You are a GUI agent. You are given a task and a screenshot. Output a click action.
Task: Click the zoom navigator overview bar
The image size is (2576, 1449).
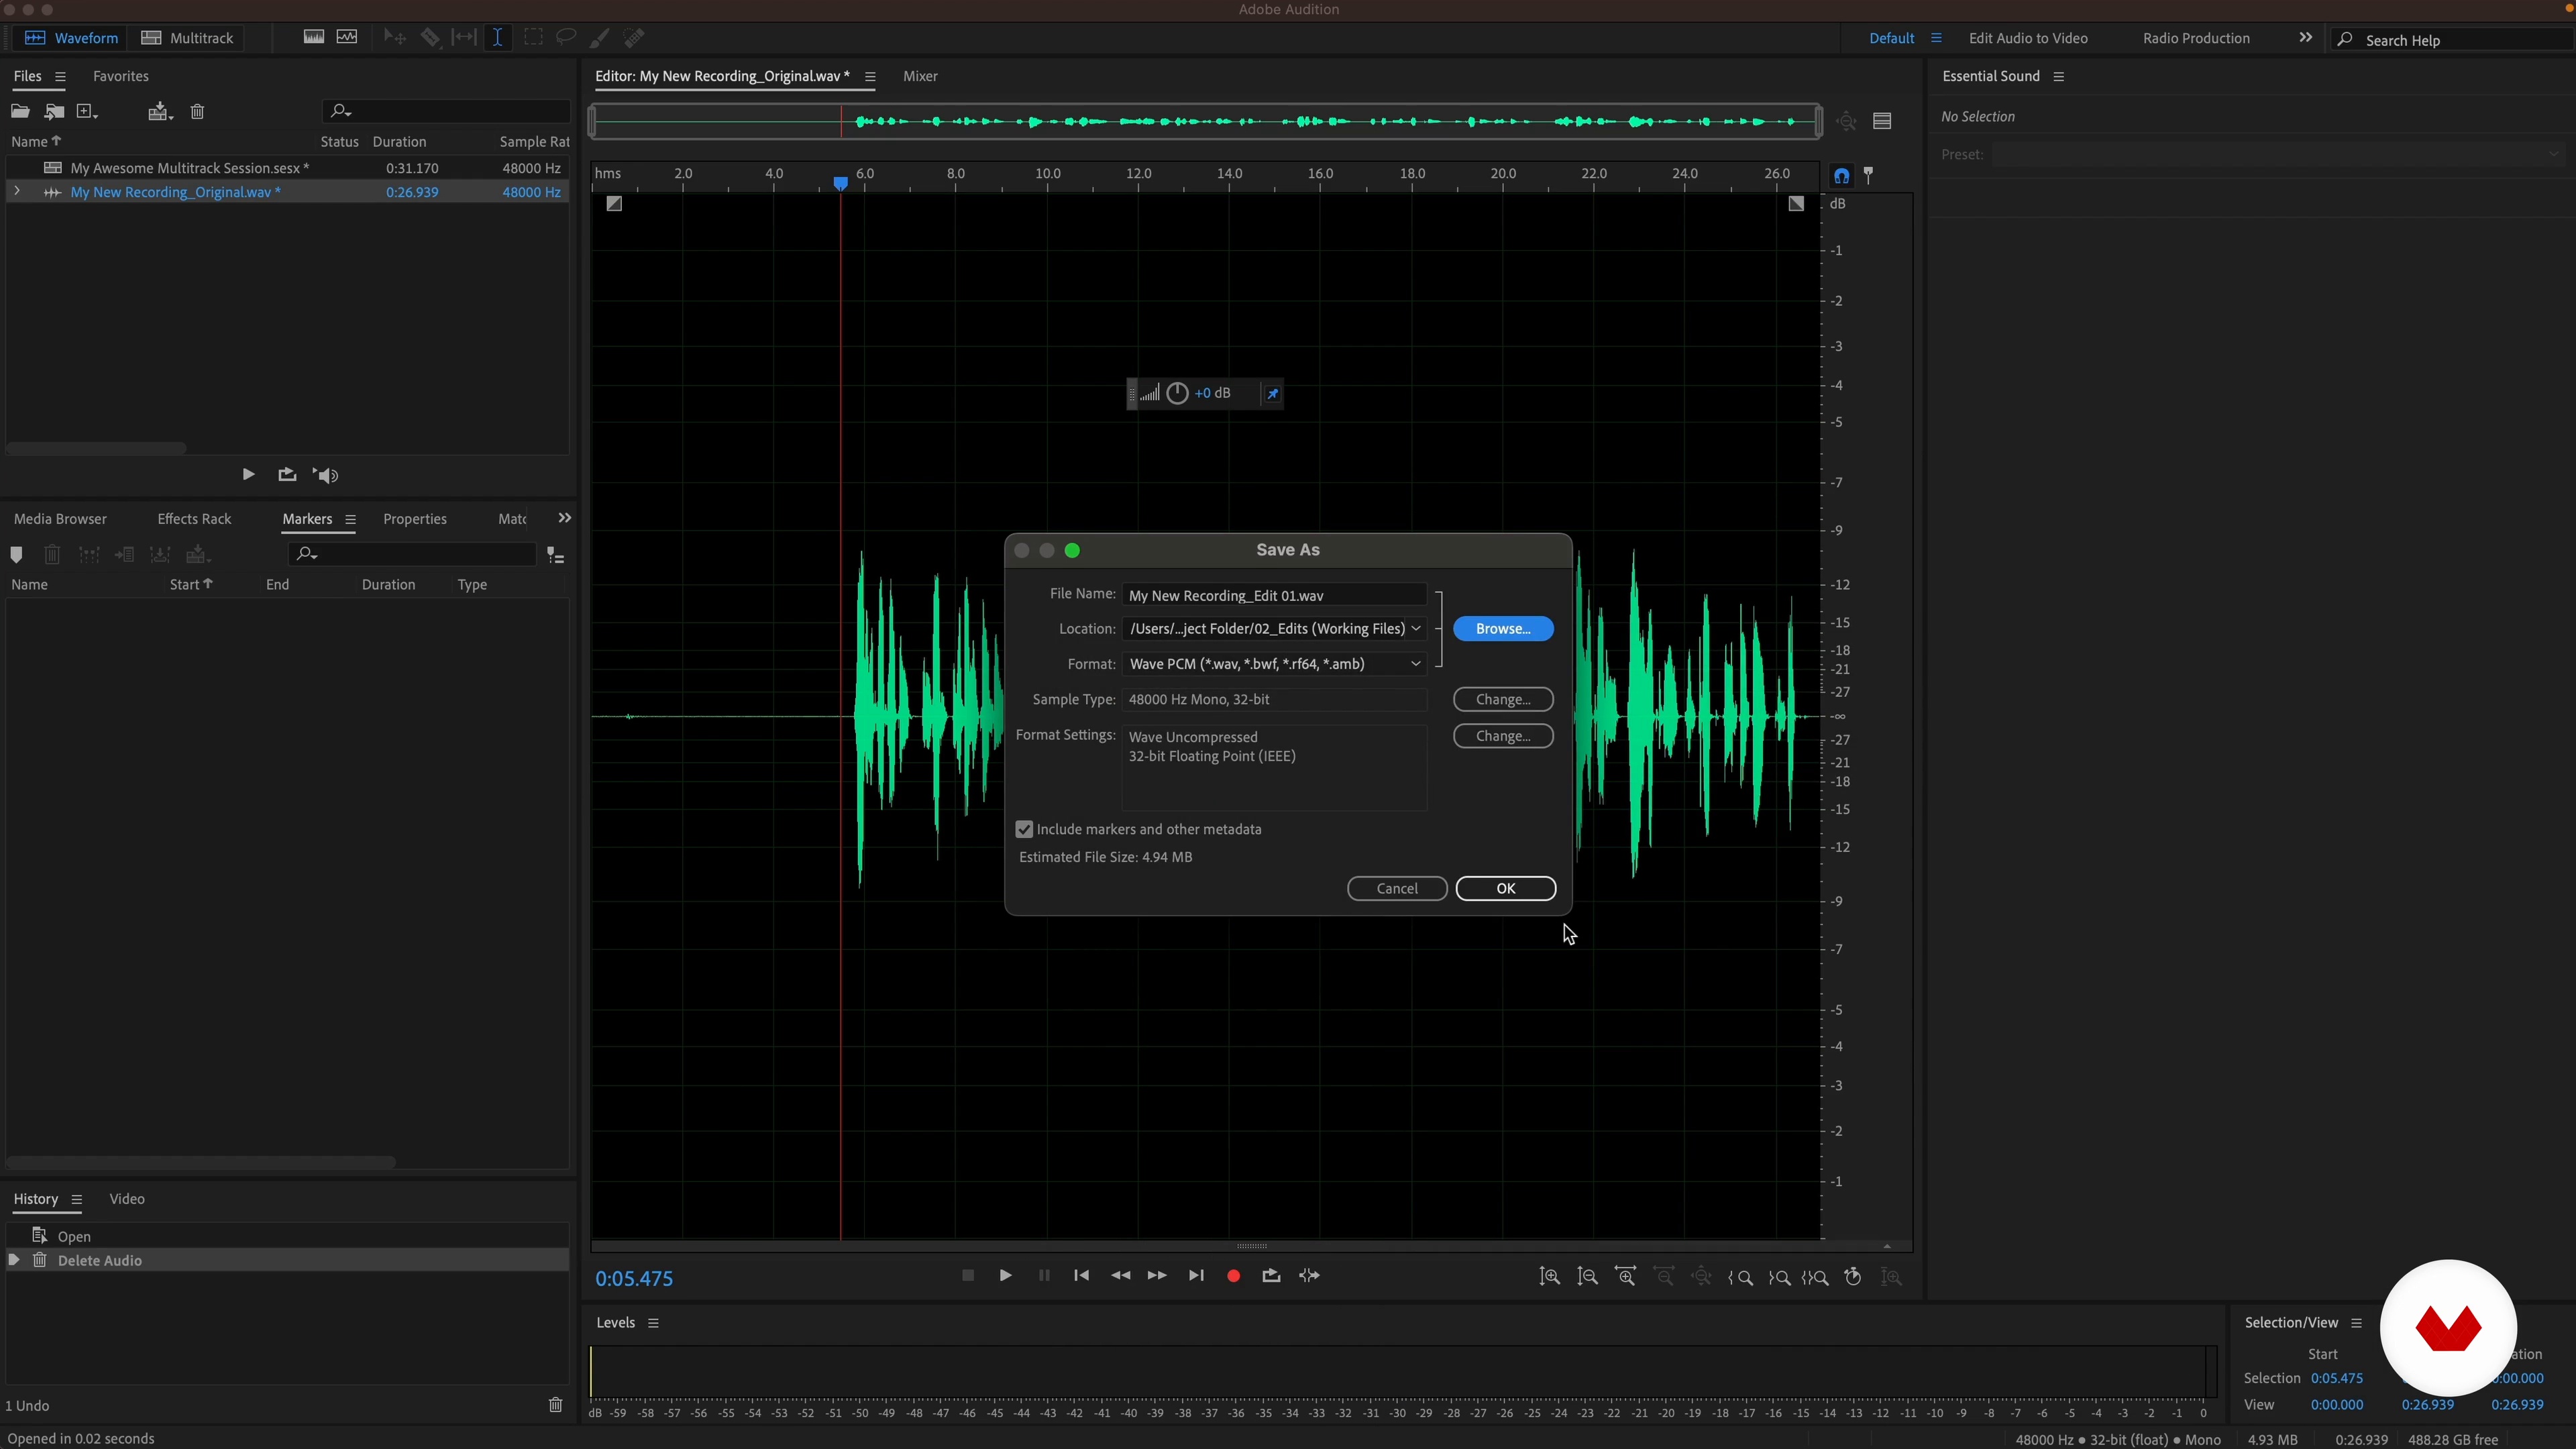pyautogui.click(x=1206, y=122)
